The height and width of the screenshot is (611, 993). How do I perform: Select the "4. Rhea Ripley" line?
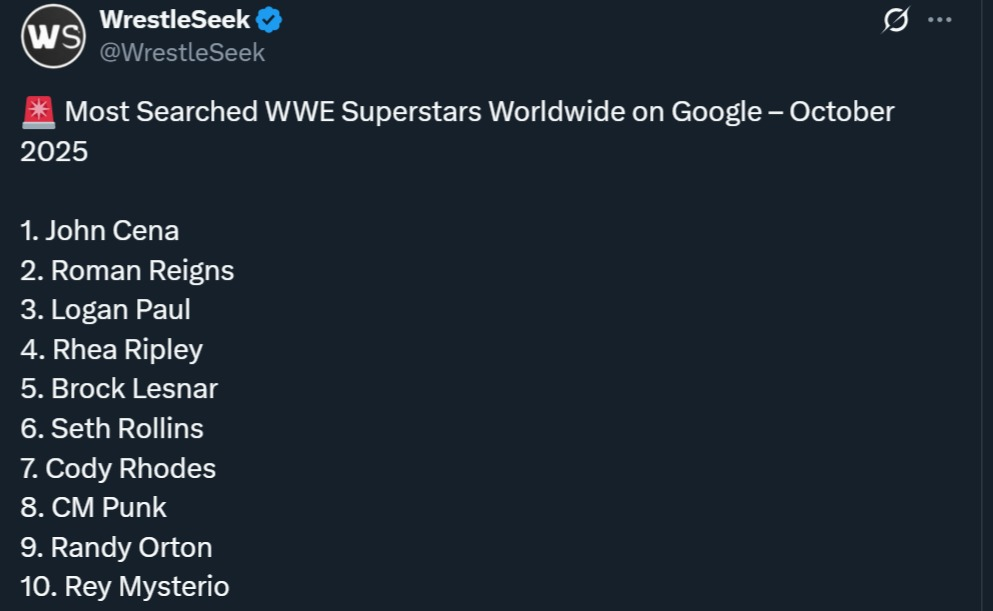tap(111, 349)
